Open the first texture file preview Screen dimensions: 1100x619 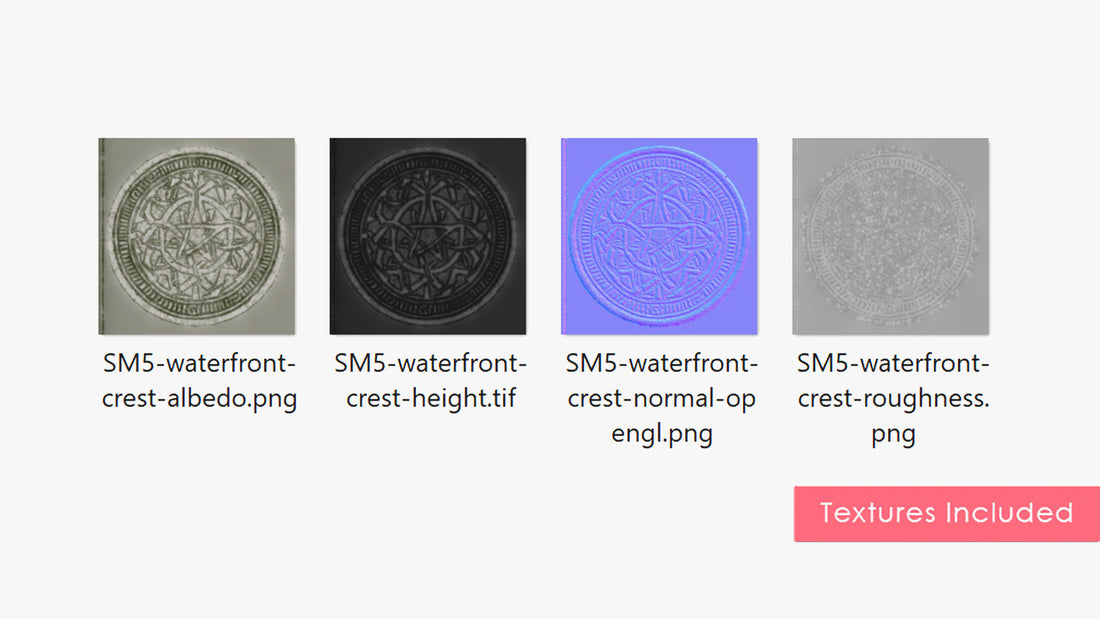pos(197,236)
